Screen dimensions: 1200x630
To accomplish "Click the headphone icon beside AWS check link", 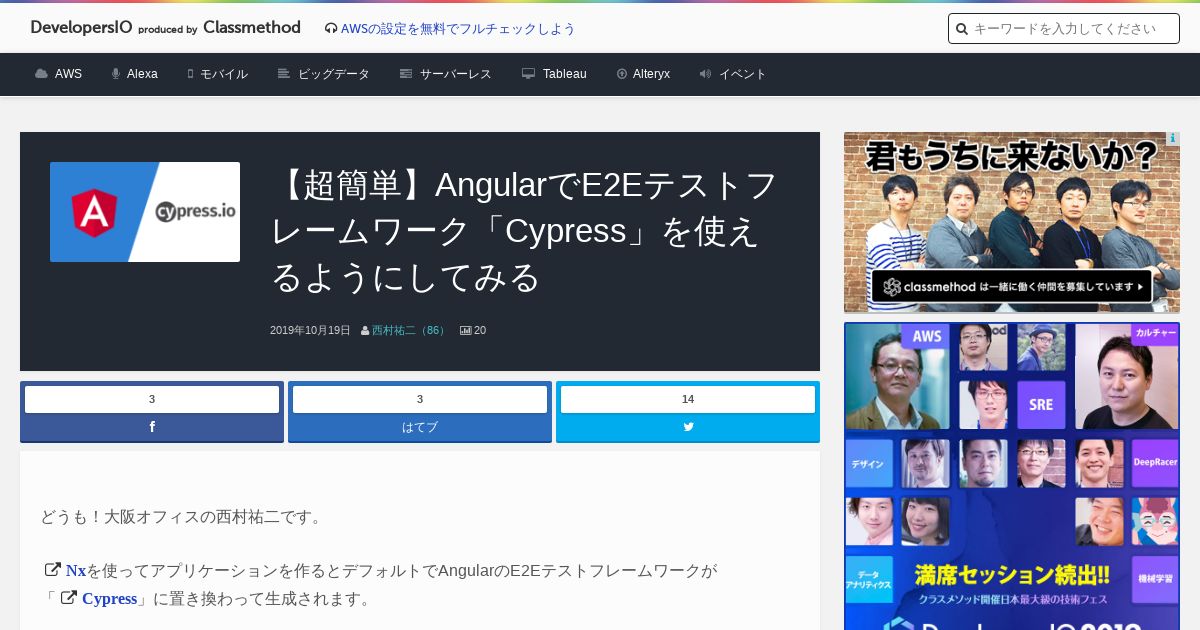I will point(331,29).
